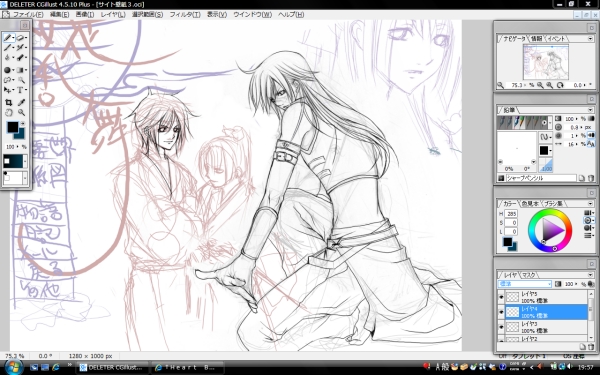This screenshot has height=375, width=600.
Task: Swap foreground and background colors in toolbox
Action: 22,124
